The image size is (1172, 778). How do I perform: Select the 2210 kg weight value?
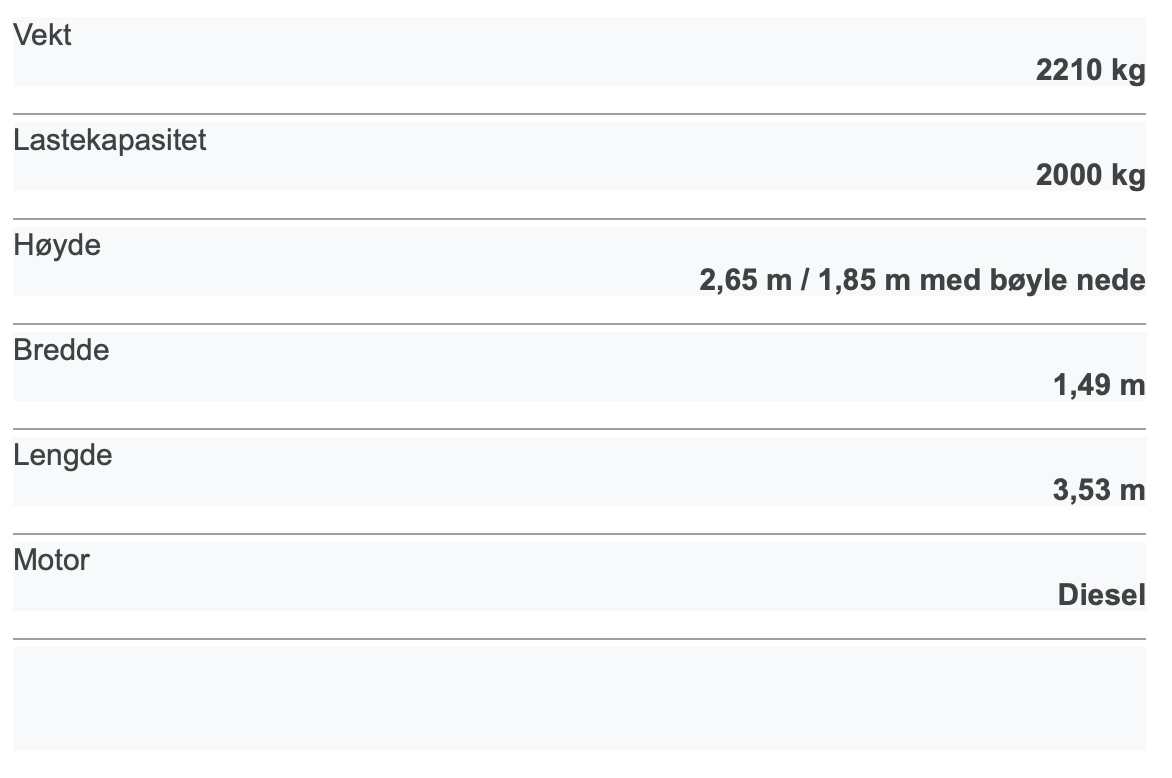coord(1090,70)
